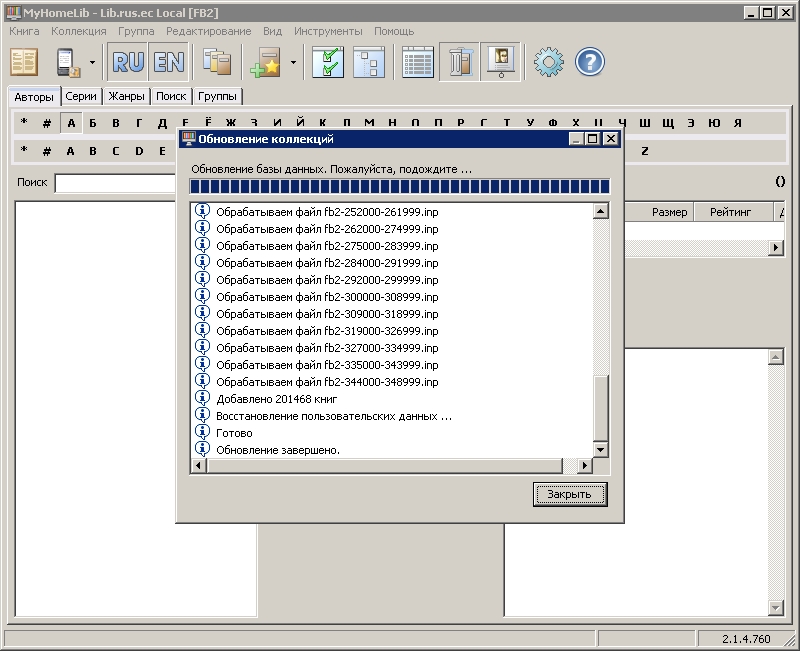Switch to the Жанры tab
The width and height of the screenshot is (800, 651).
pos(127,97)
